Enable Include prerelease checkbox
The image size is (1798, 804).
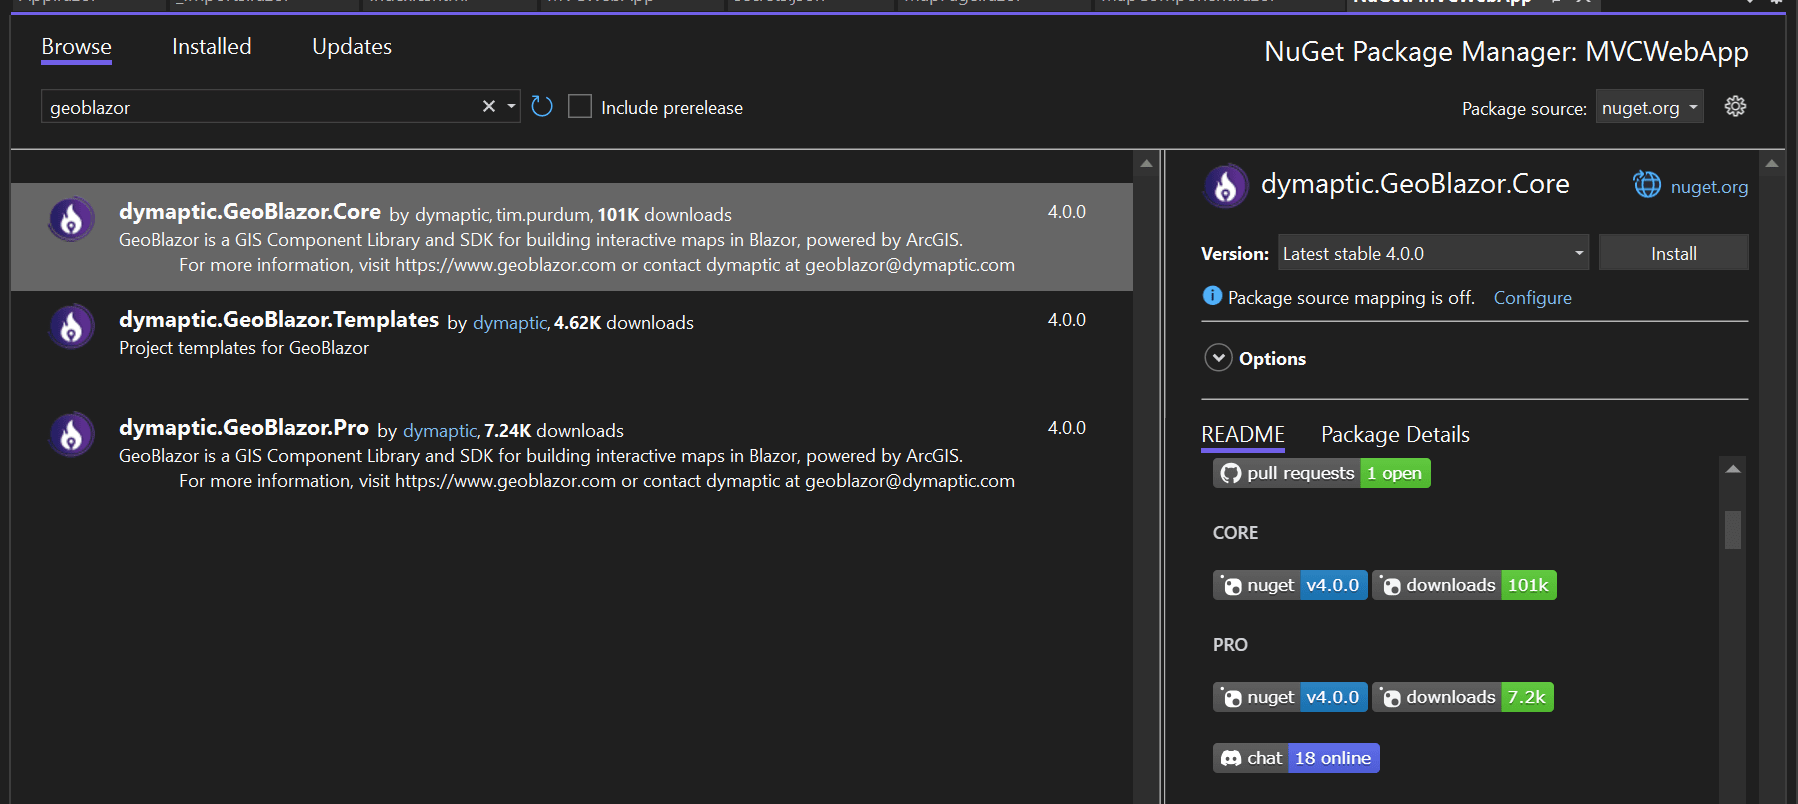[x=580, y=107]
